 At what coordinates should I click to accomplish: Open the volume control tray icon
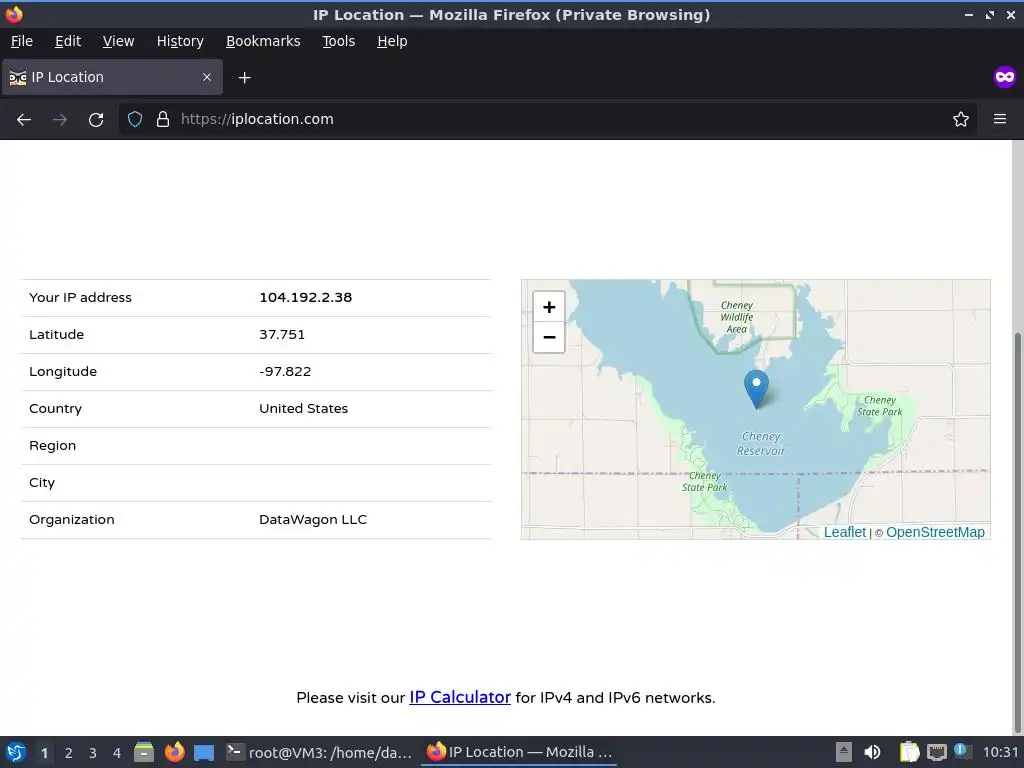[872, 752]
